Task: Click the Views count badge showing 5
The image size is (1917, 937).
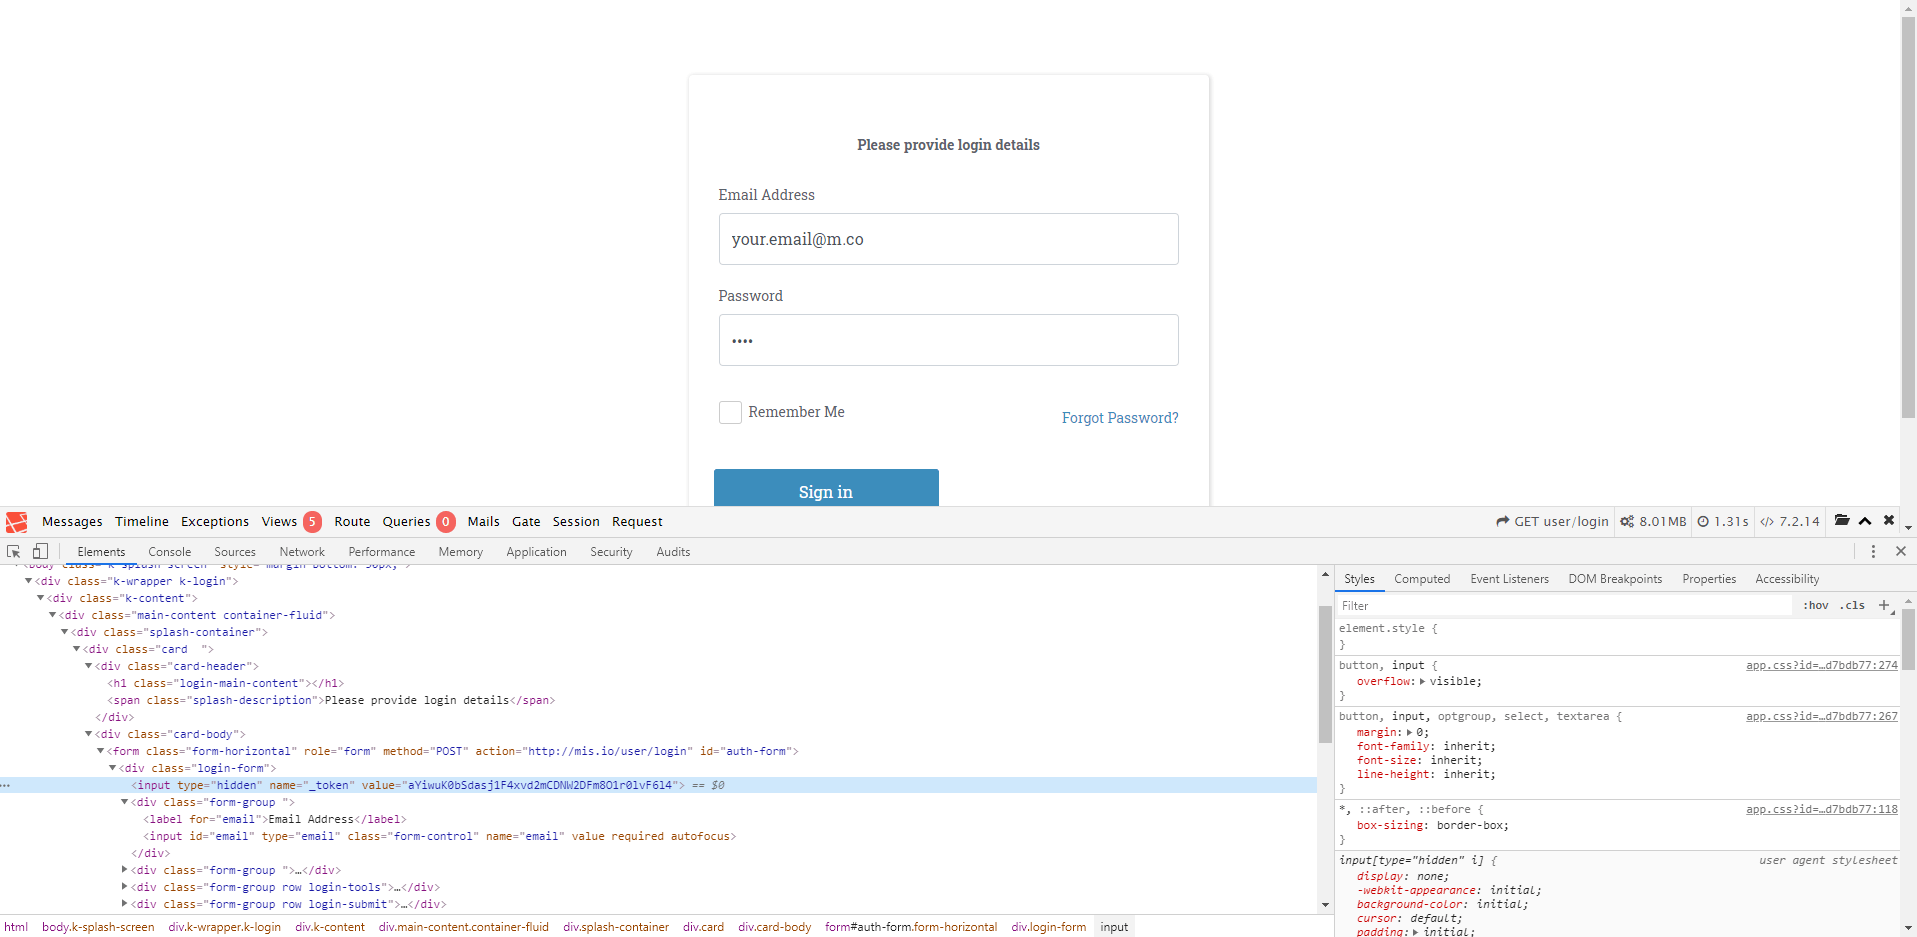Action: tap(312, 521)
